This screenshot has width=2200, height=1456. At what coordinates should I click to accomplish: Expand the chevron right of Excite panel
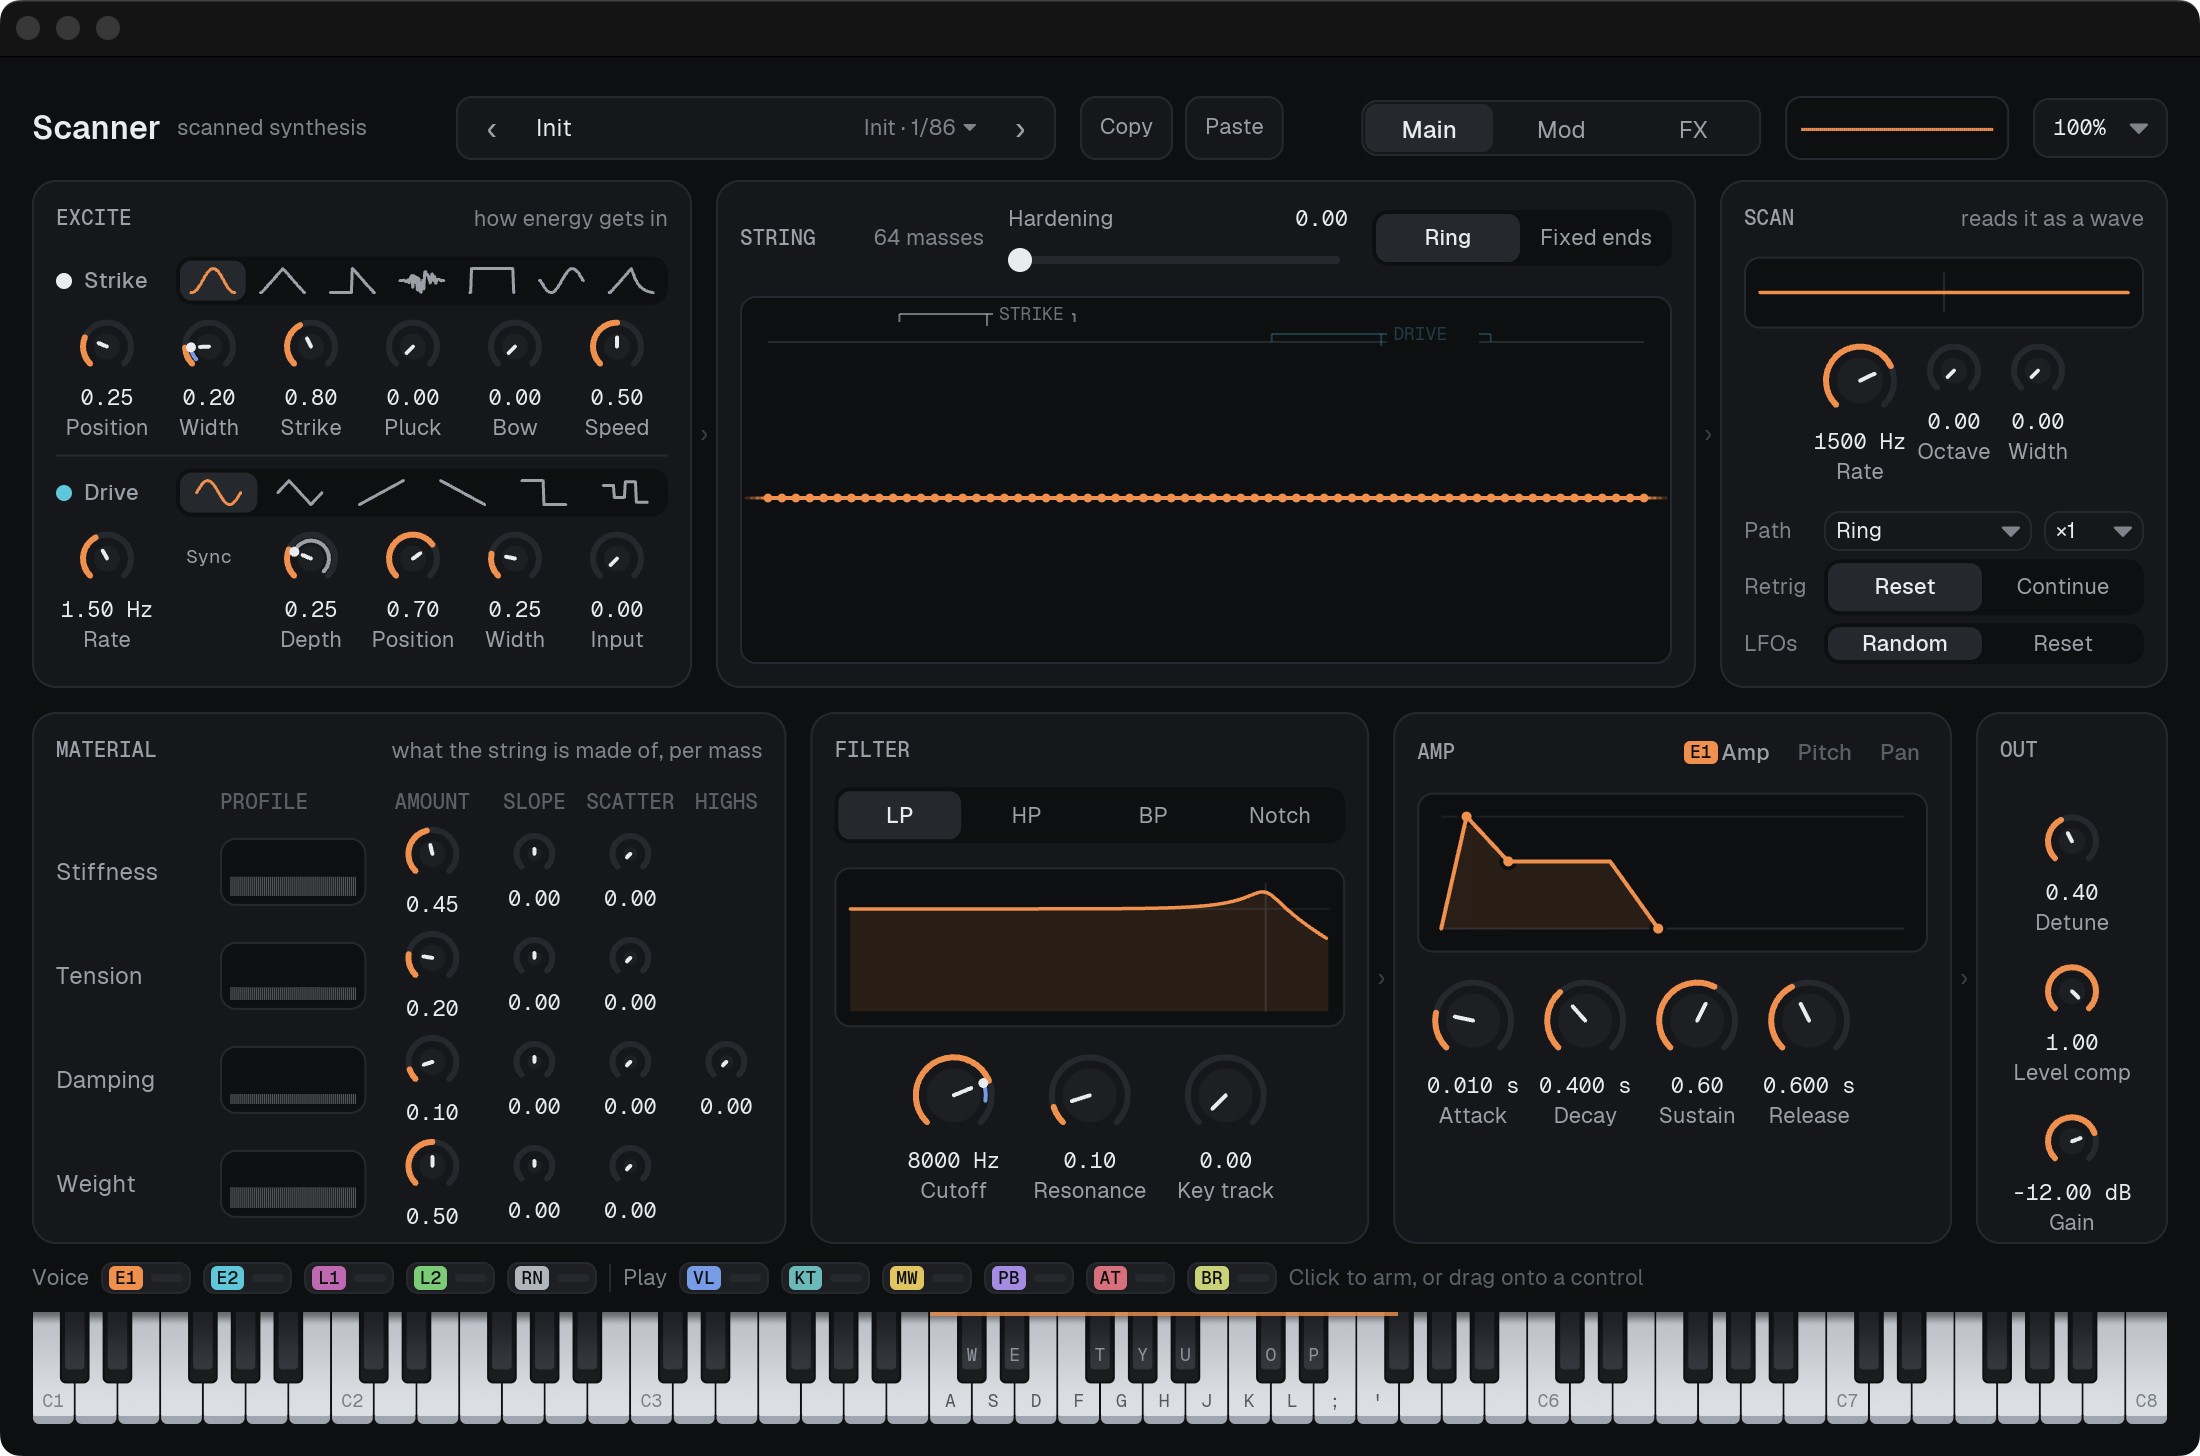704,435
